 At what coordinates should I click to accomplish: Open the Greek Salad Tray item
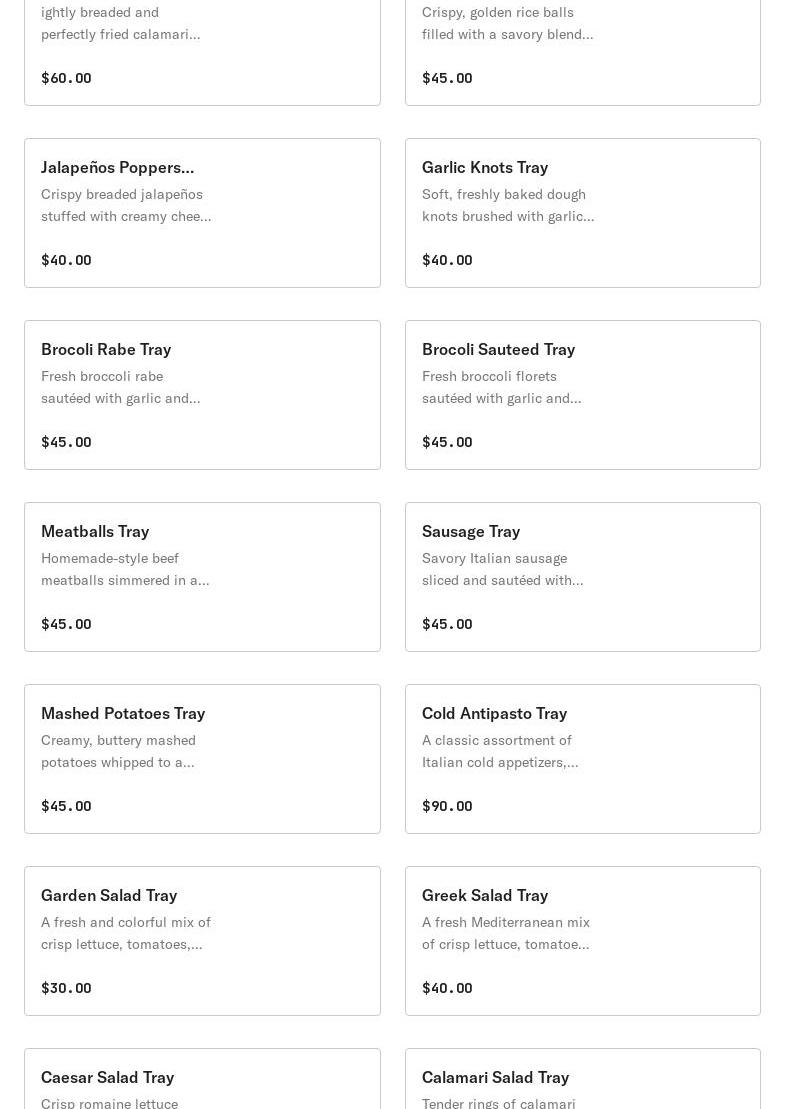point(582,940)
